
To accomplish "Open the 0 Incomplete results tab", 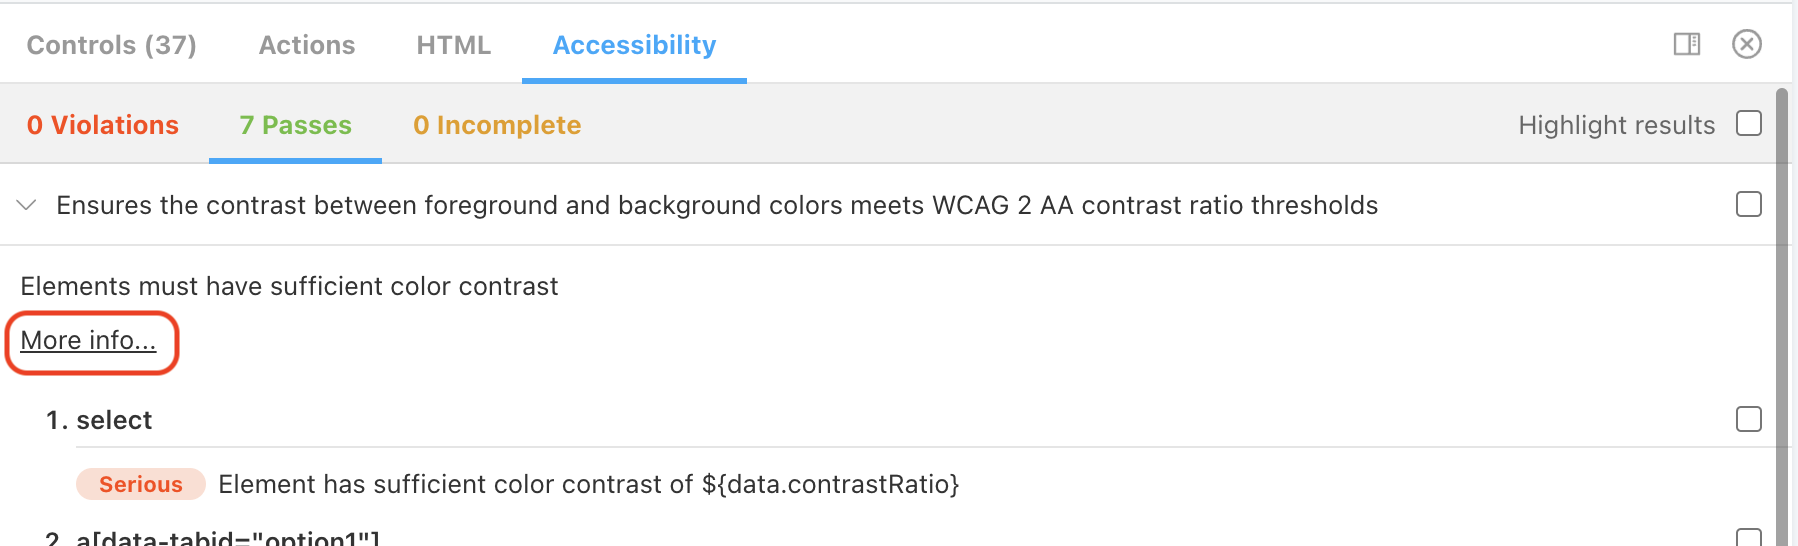I will [497, 125].
